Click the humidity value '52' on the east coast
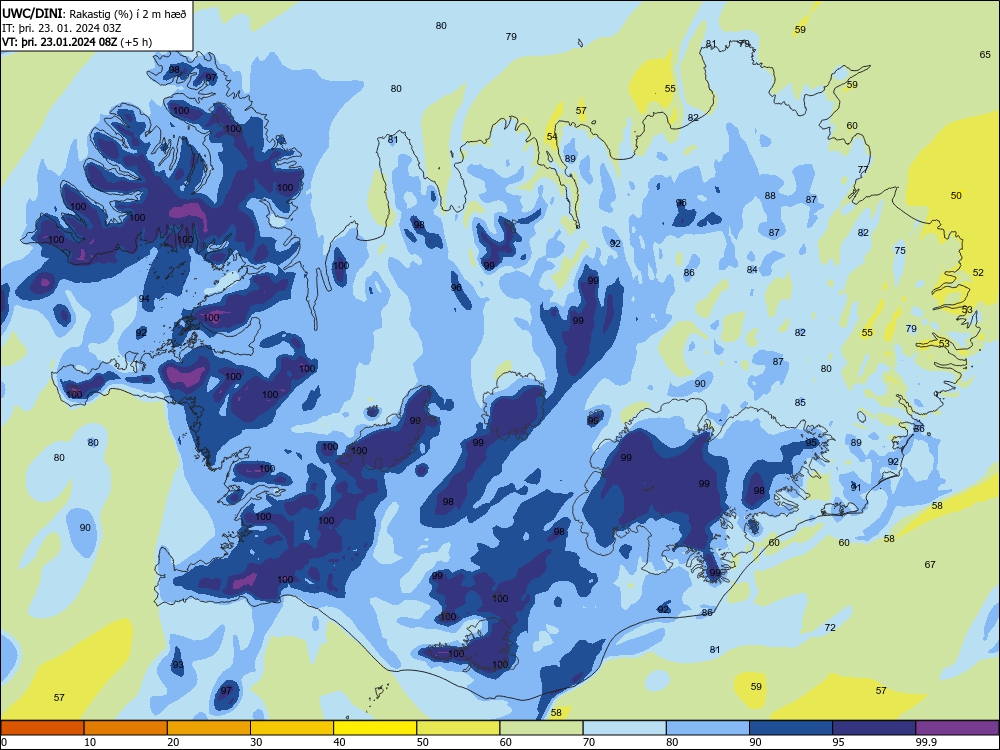This screenshot has height=750, width=1000. (978, 273)
